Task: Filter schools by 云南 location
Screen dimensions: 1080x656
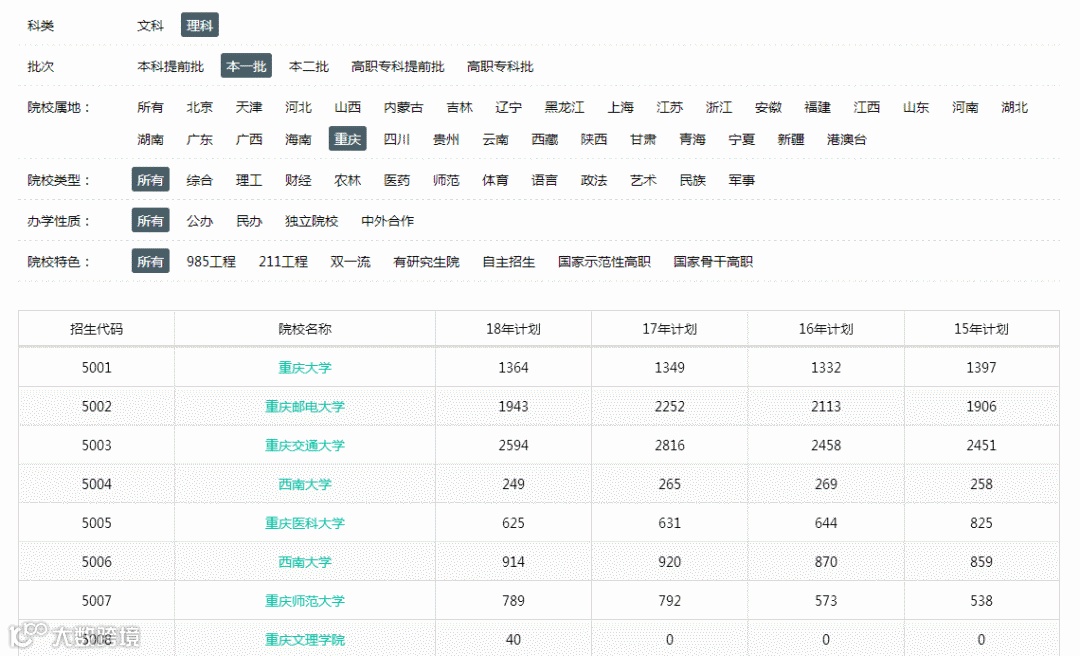Action: (495, 139)
